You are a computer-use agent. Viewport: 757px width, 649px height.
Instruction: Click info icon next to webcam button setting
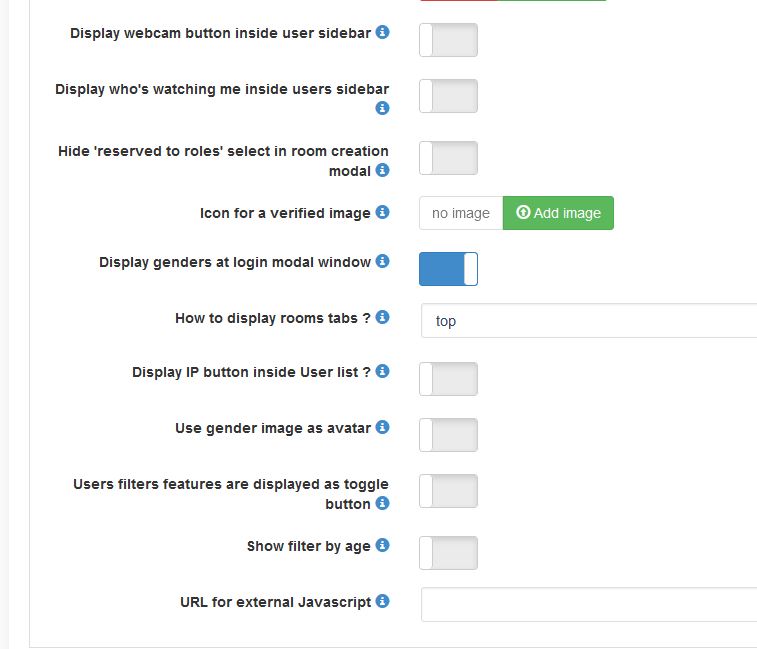click(x=382, y=33)
